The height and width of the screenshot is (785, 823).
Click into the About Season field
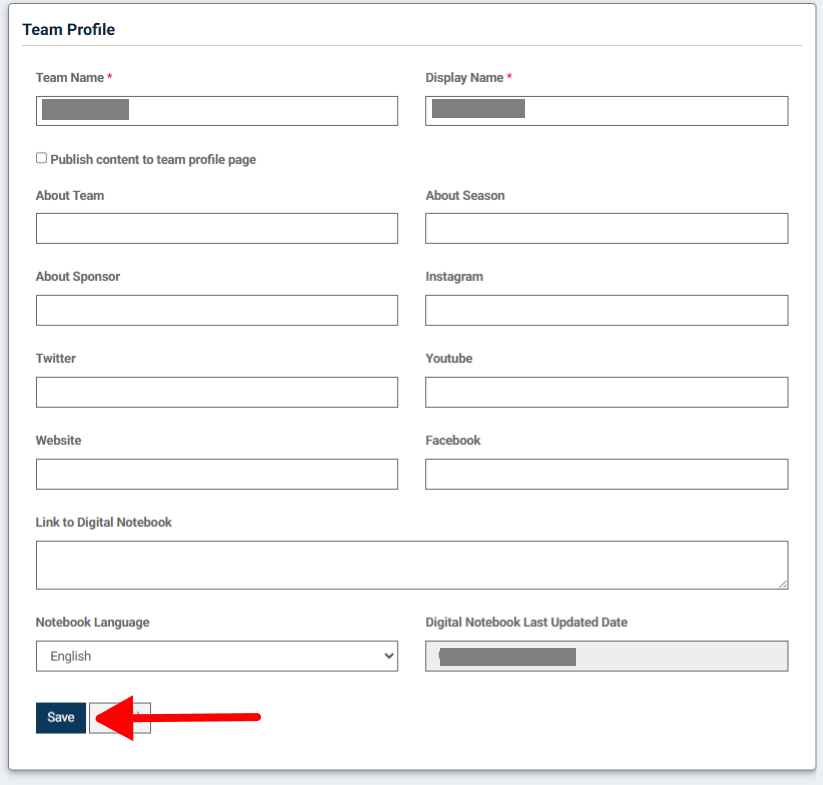coord(607,228)
